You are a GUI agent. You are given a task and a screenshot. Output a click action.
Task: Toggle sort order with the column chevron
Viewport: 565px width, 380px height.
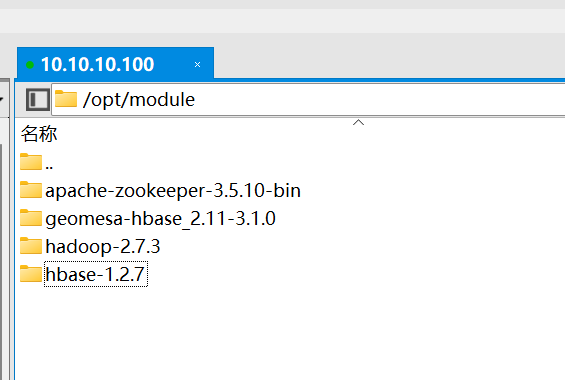358,123
